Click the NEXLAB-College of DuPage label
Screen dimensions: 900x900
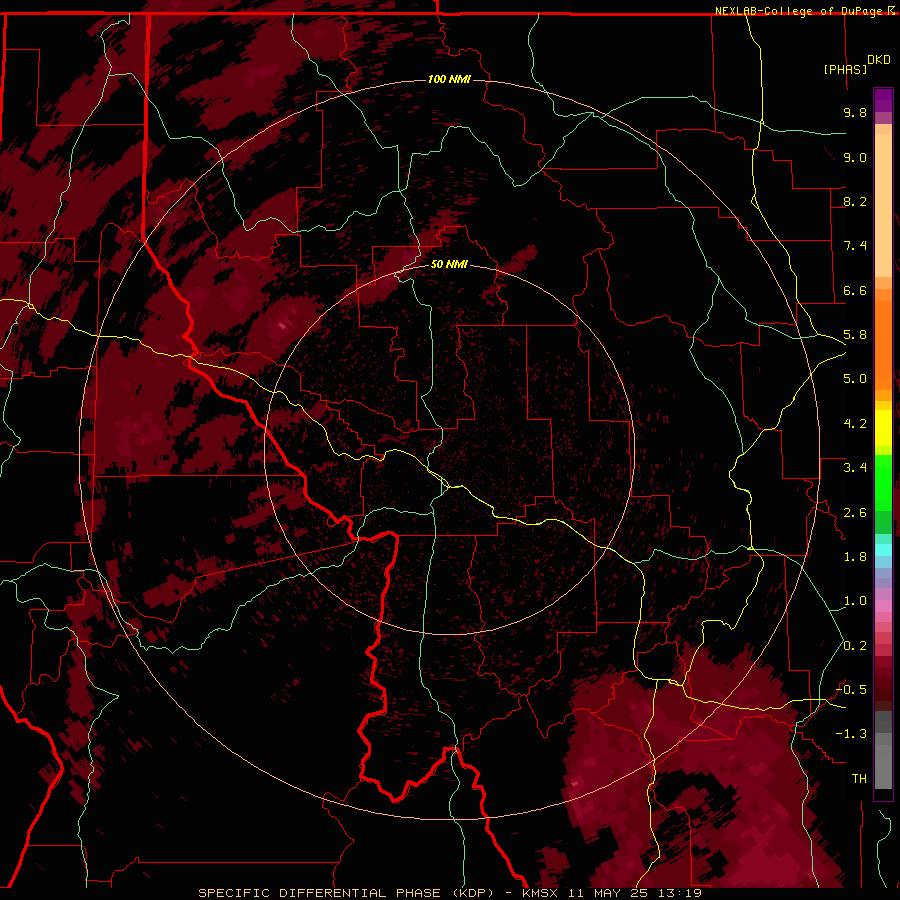pyautogui.click(x=798, y=11)
